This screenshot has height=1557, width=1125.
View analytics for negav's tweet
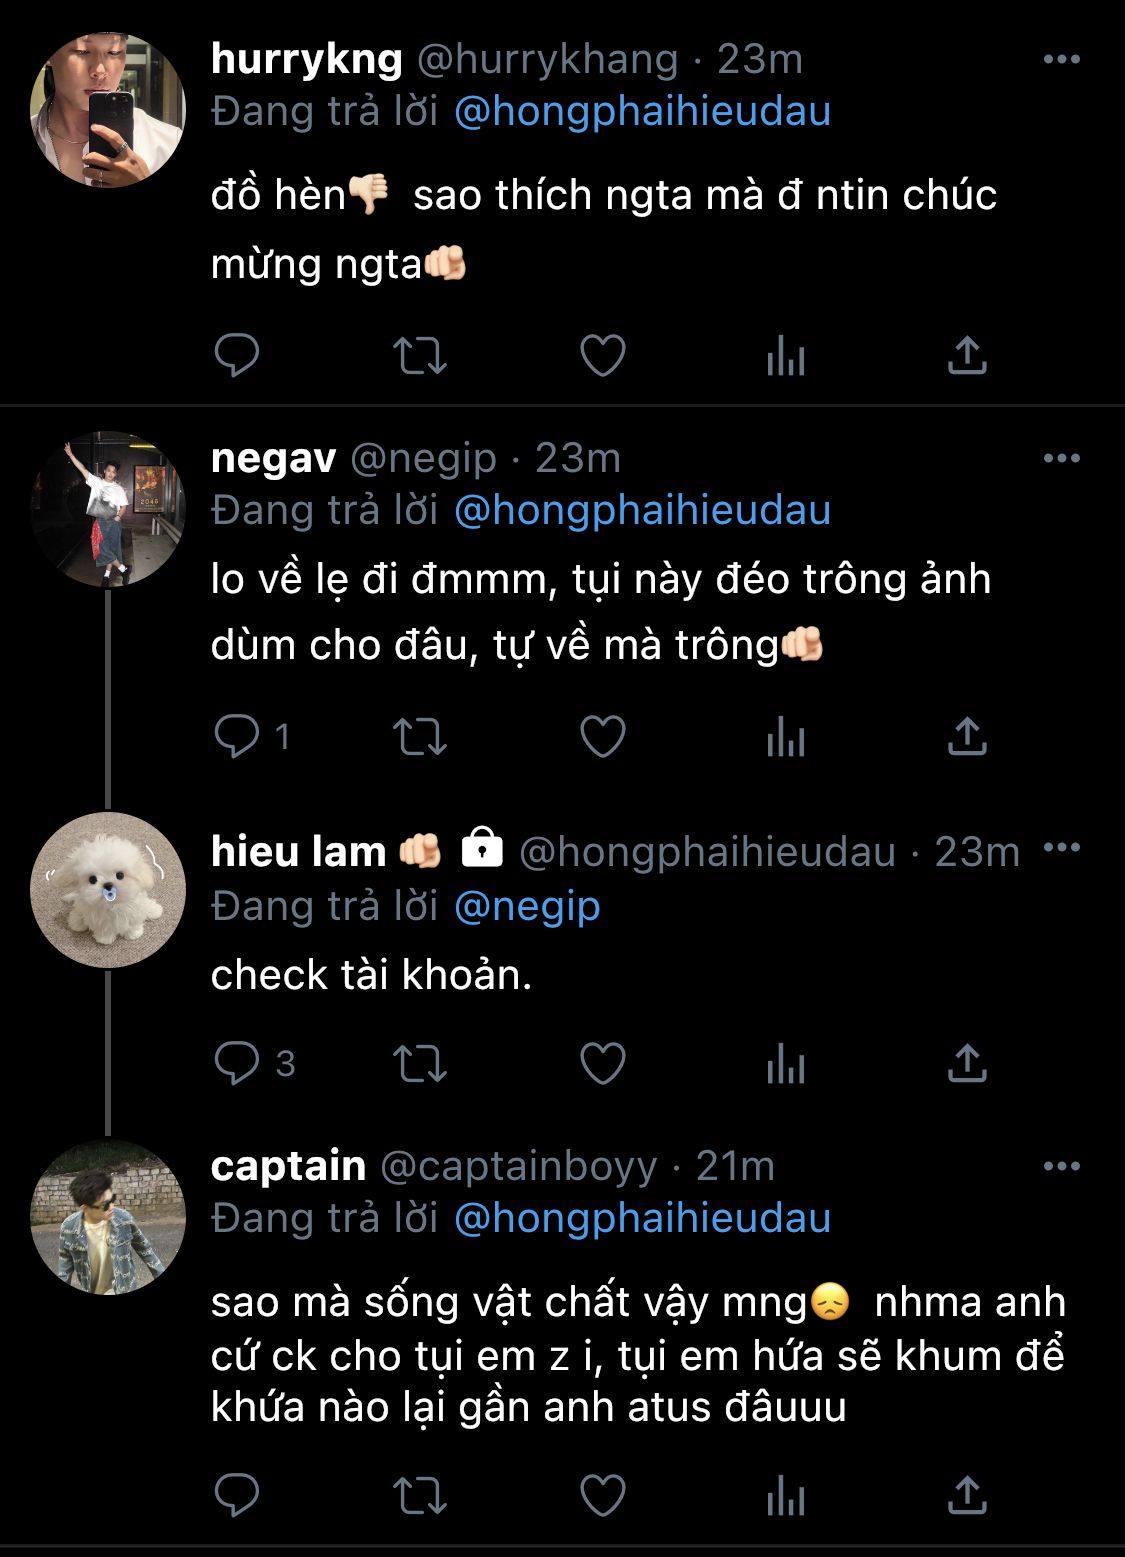(786, 739)
